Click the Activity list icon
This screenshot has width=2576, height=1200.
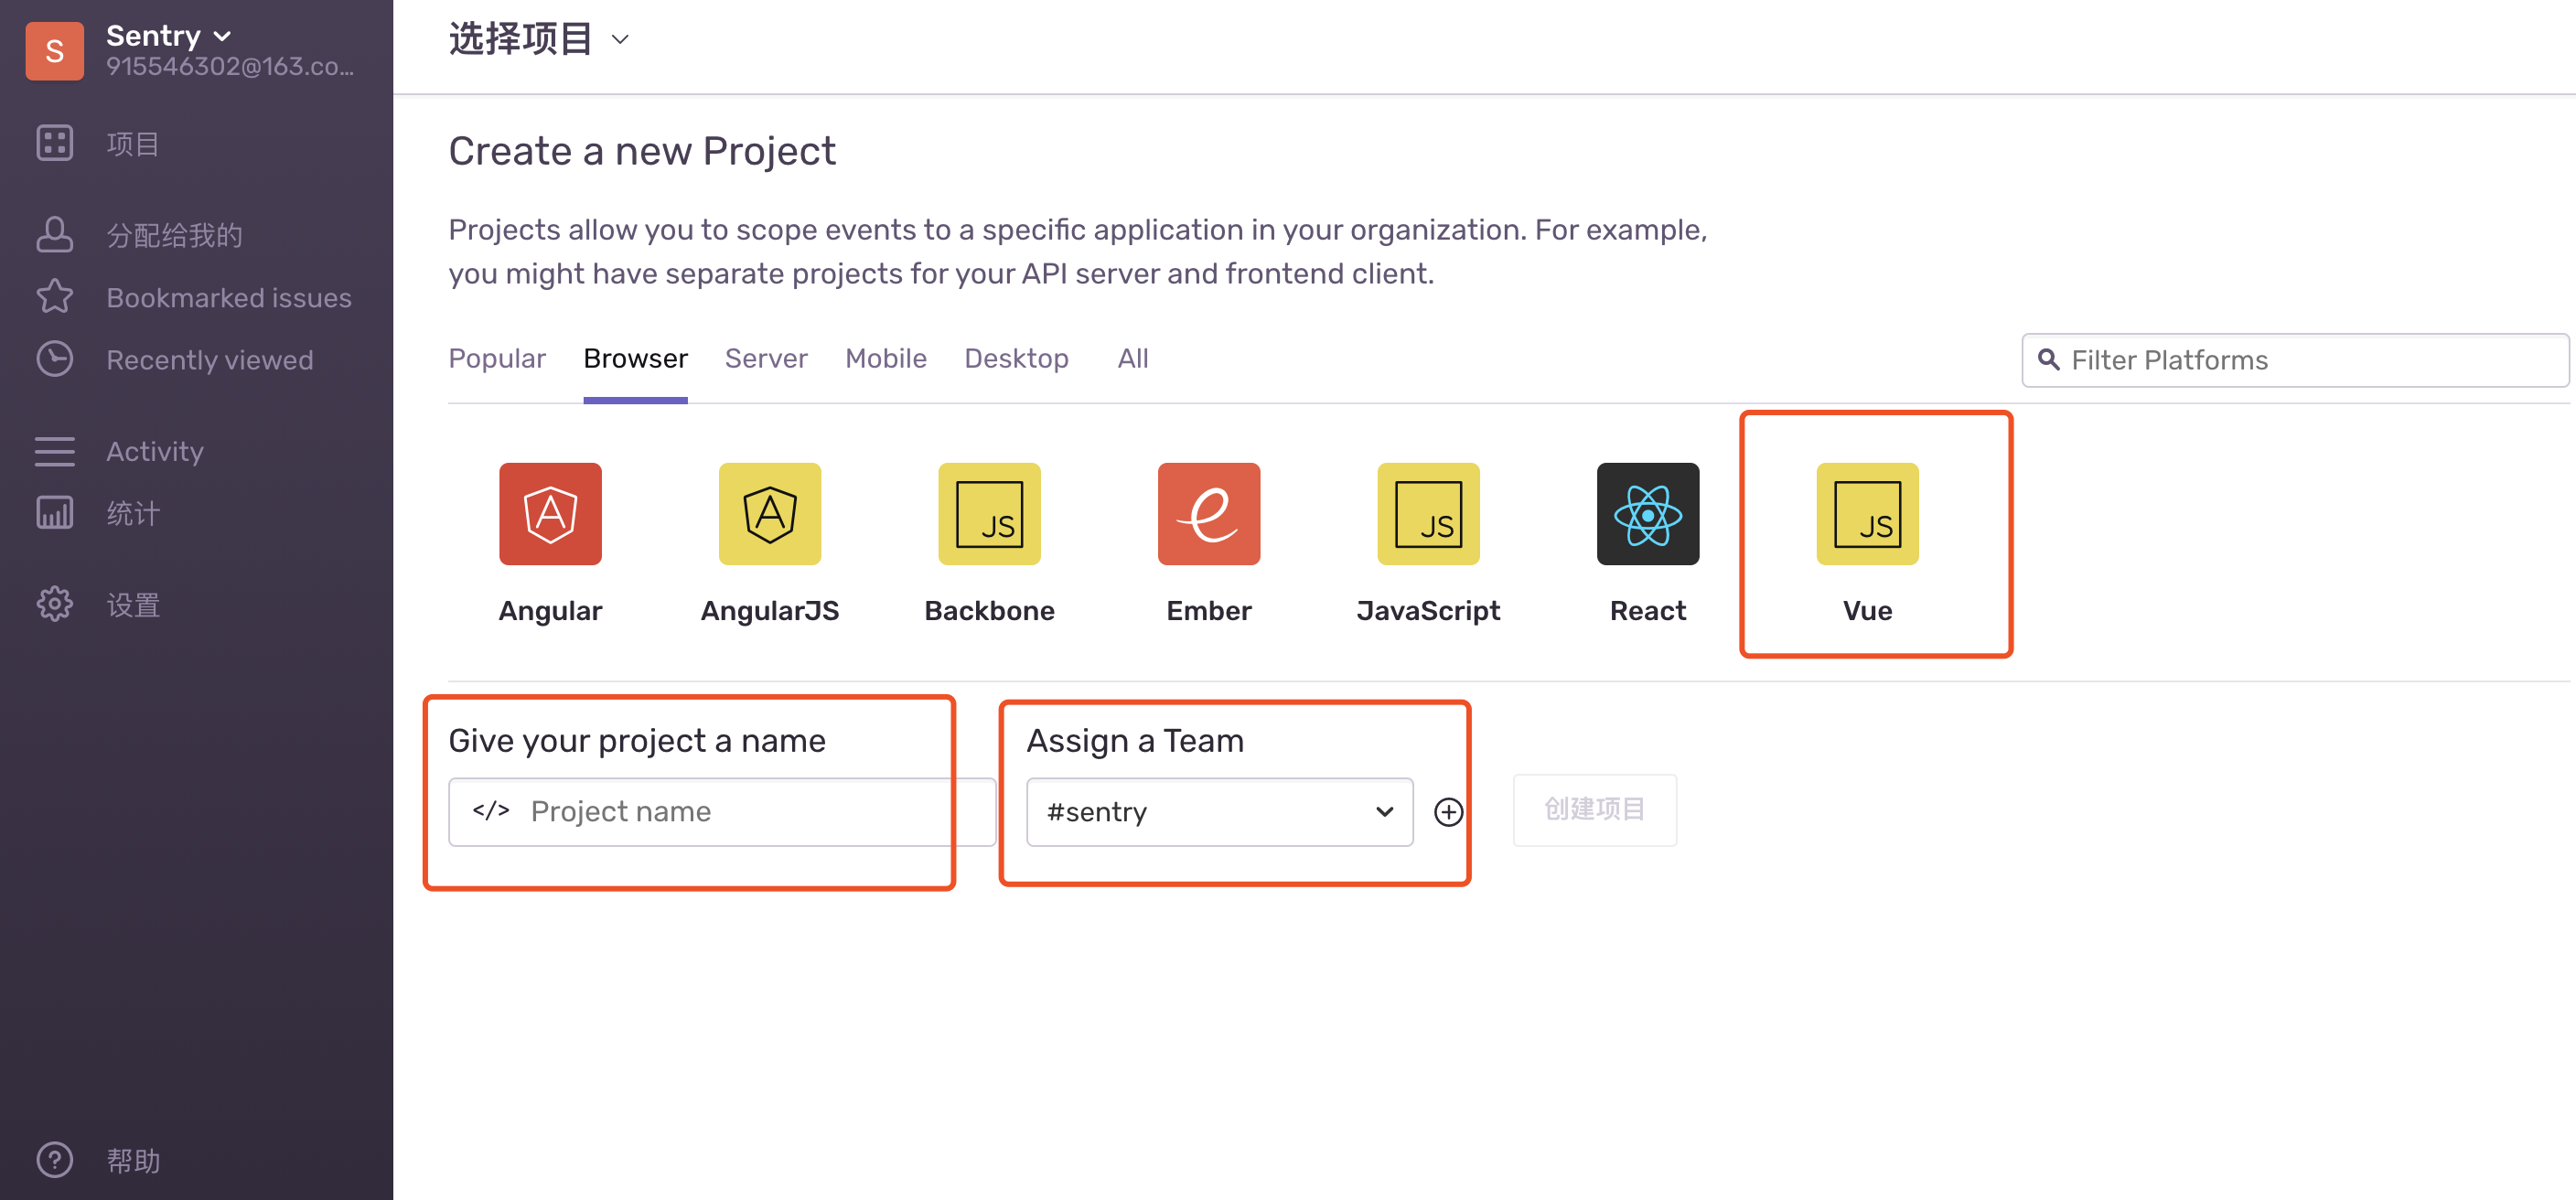coord(54,451)
